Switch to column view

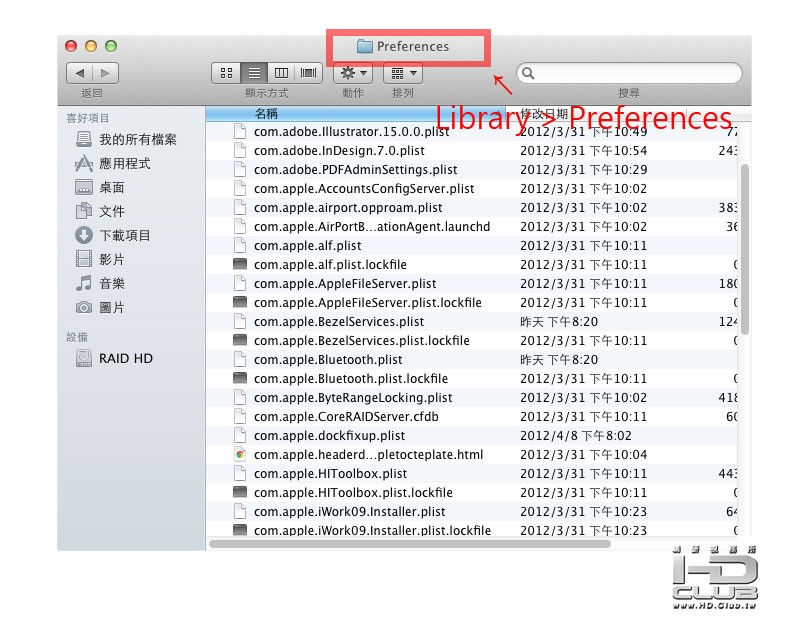[x=281, y=73]
